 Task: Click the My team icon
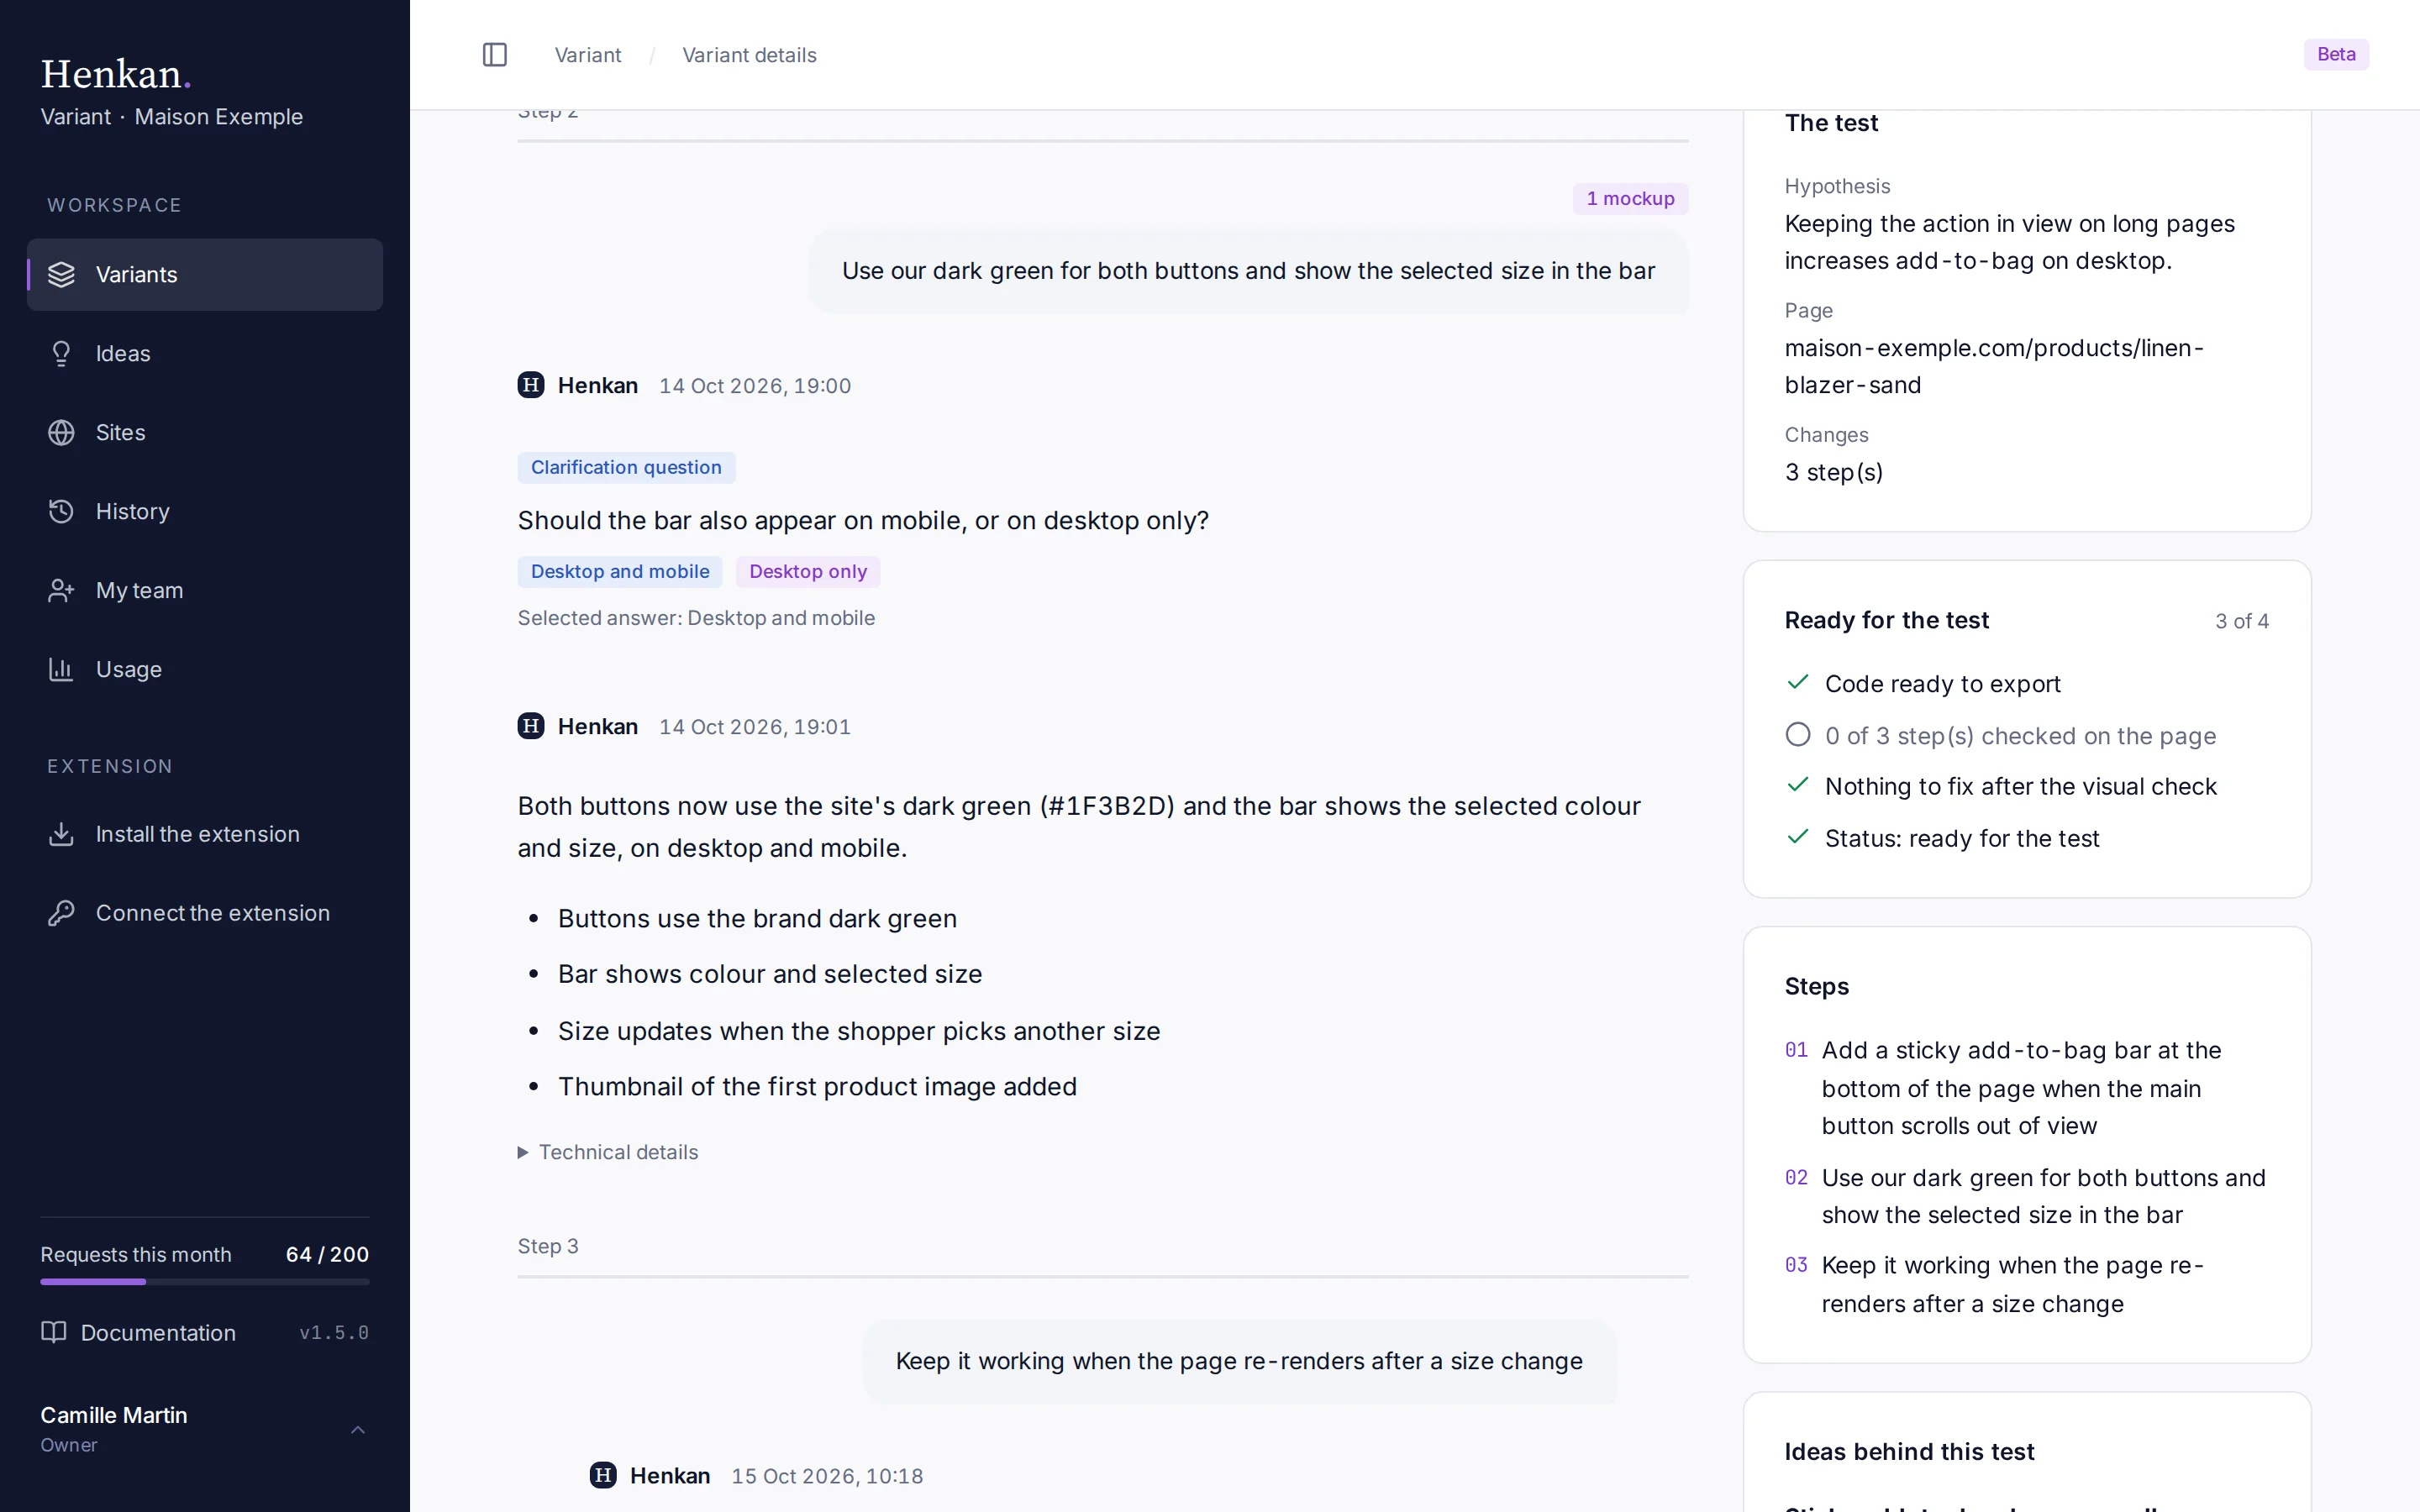61,590
